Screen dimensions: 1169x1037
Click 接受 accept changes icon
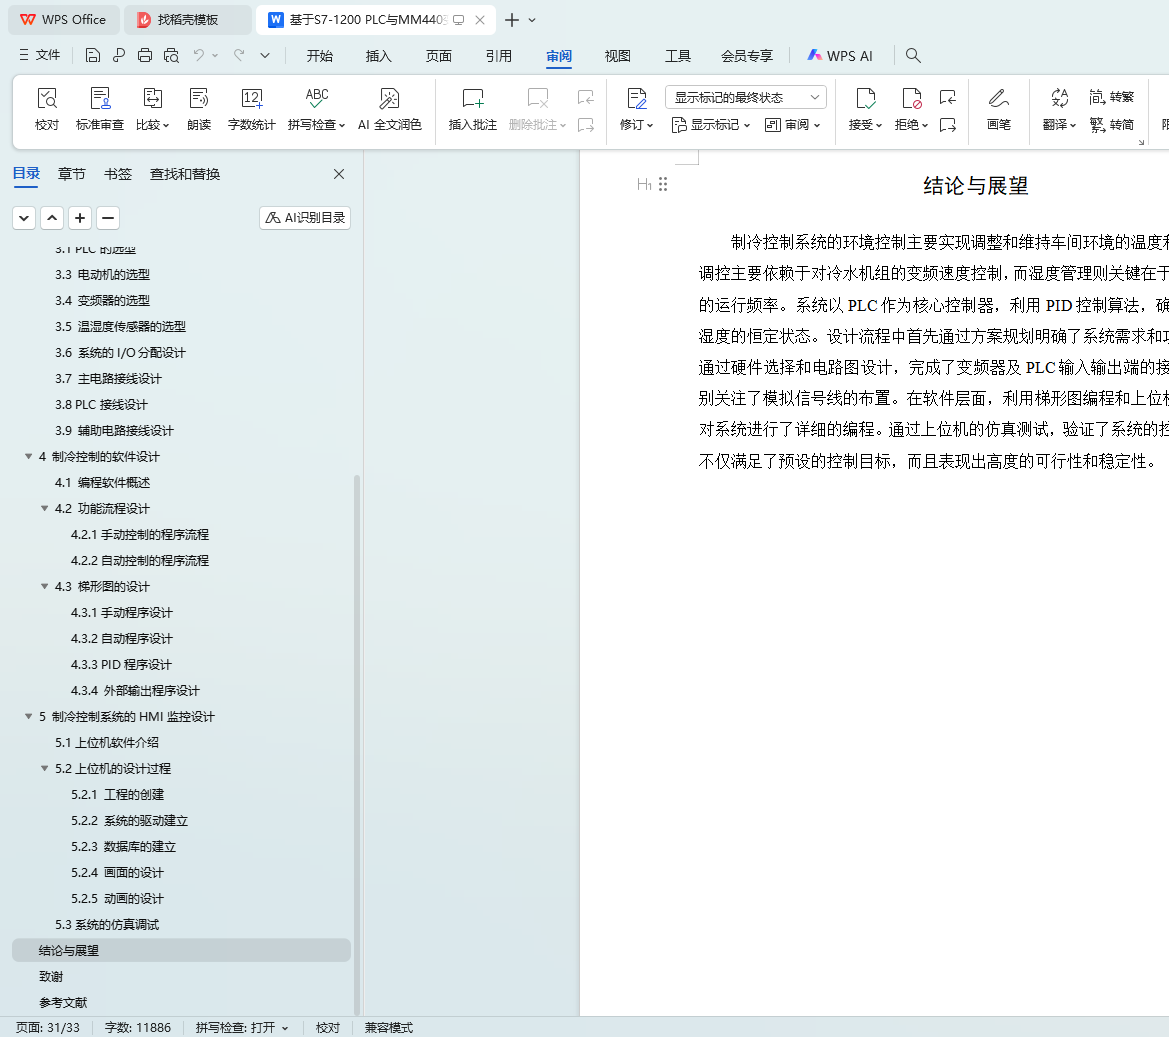[x=866, y=109]
